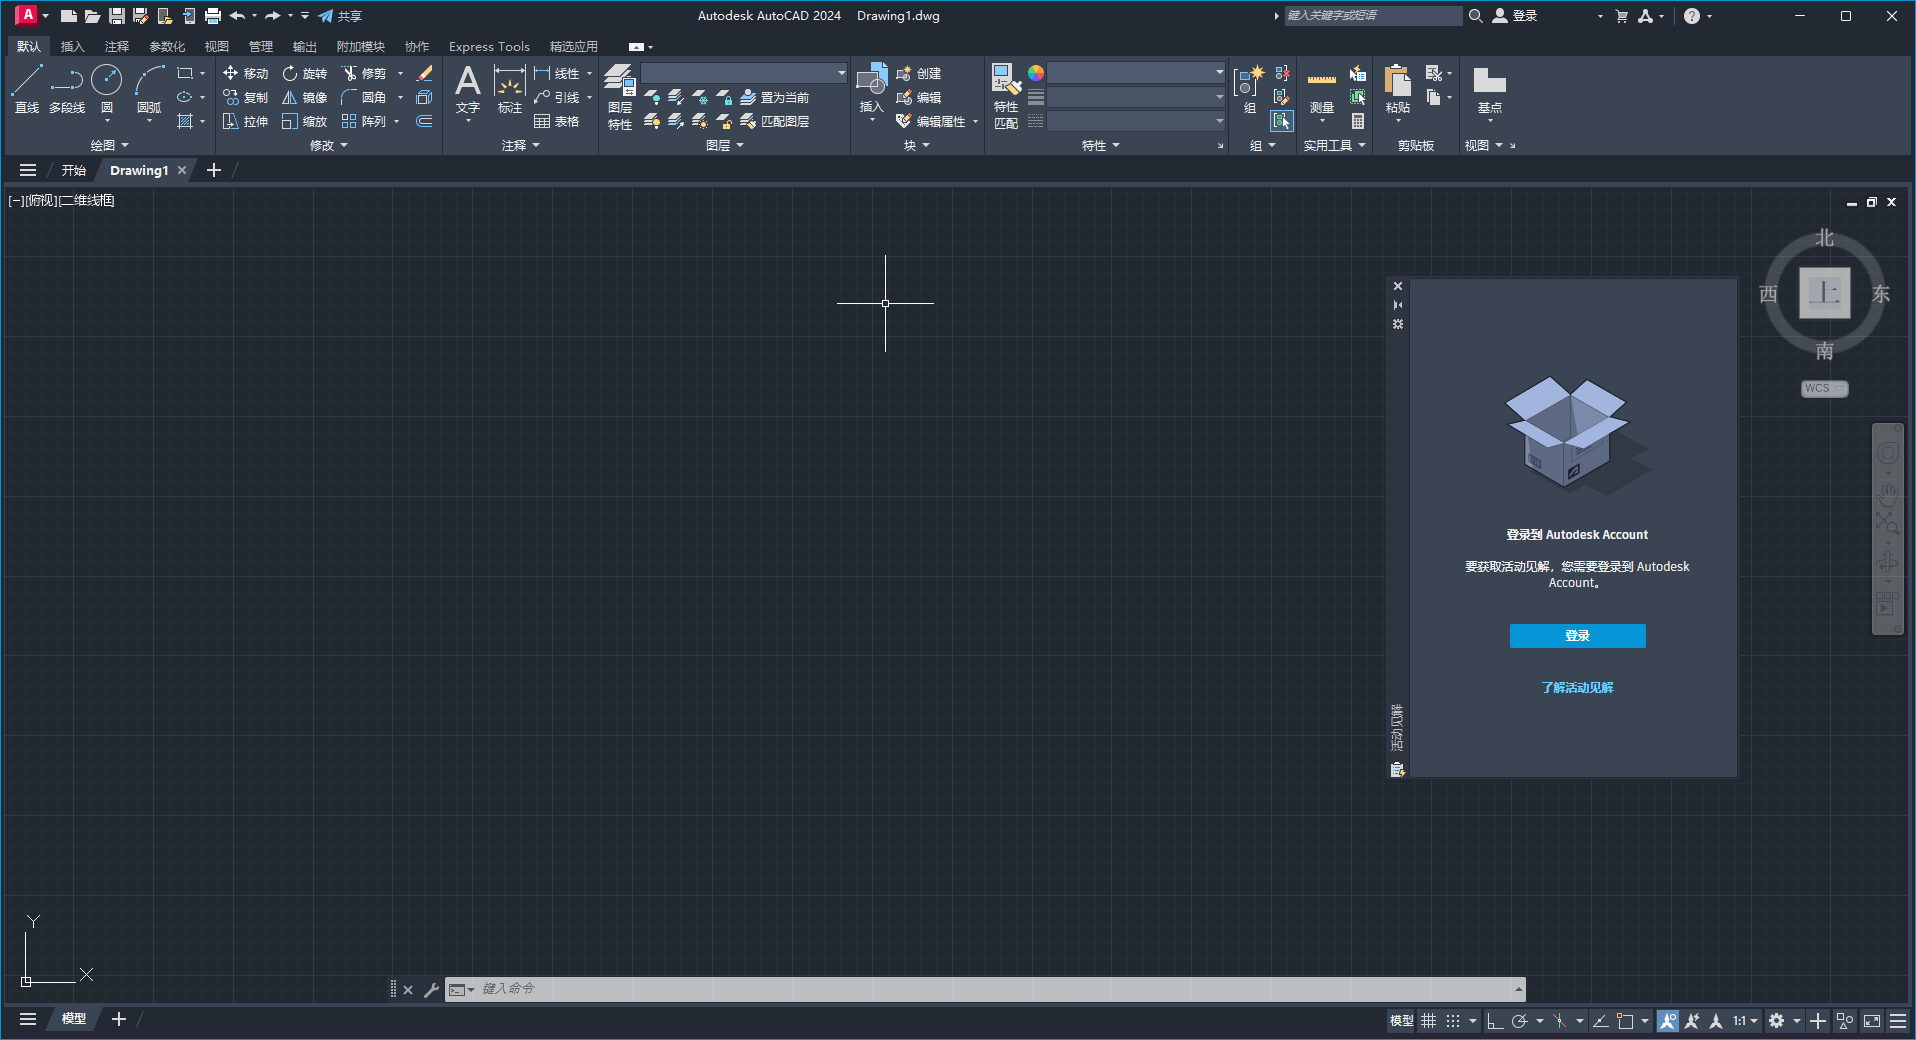Viewport: 1916px width, 1040px height.
Task: Open the Express Tools menu tab
Action: [x=488, y=46]
